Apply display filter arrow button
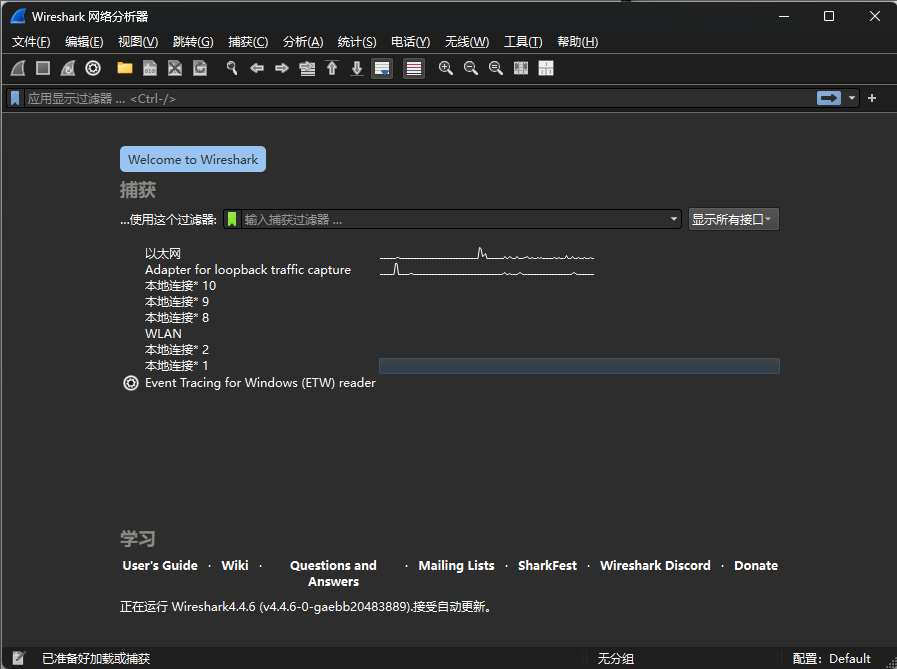 click(829, 98)
